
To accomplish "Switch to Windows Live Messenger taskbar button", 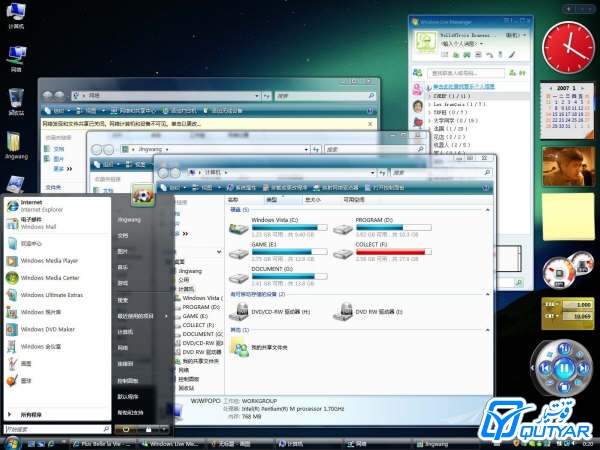I will tap(171, 444).
